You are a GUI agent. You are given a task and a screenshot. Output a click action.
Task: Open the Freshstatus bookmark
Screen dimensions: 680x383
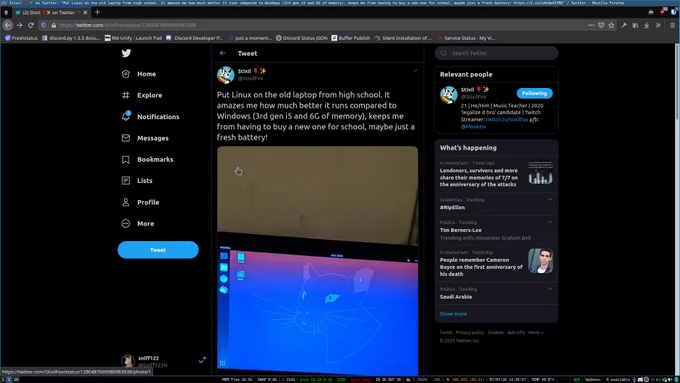coord(21,38)
